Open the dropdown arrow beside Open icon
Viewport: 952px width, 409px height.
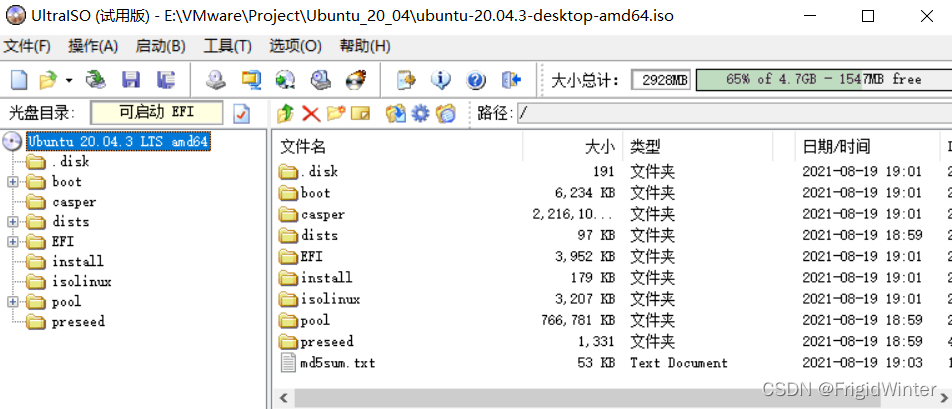click(x=69, y=80)
